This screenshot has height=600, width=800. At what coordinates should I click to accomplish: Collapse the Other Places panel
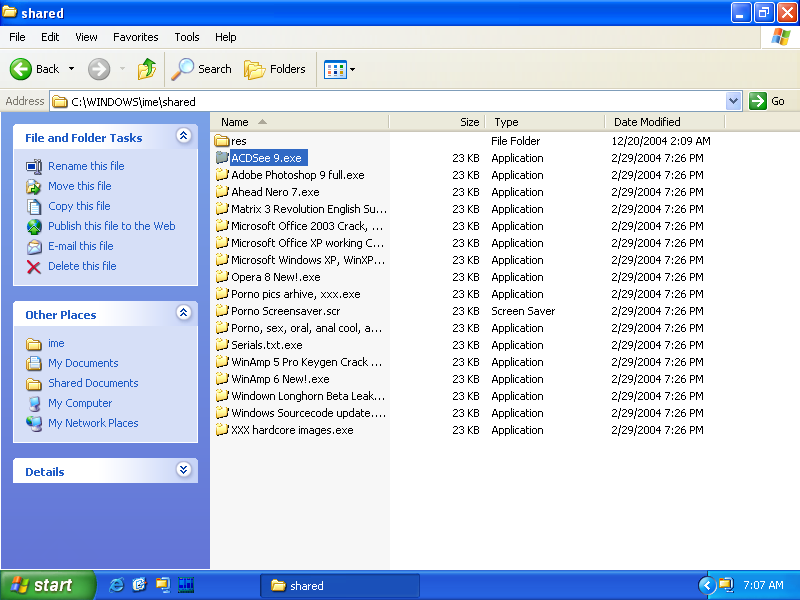tap(184, 313)
